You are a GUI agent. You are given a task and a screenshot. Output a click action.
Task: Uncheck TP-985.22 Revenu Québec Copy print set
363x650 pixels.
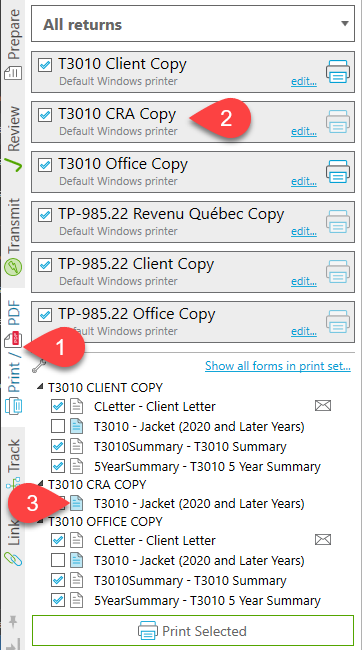pyautogui.click(x=45, y=215)
